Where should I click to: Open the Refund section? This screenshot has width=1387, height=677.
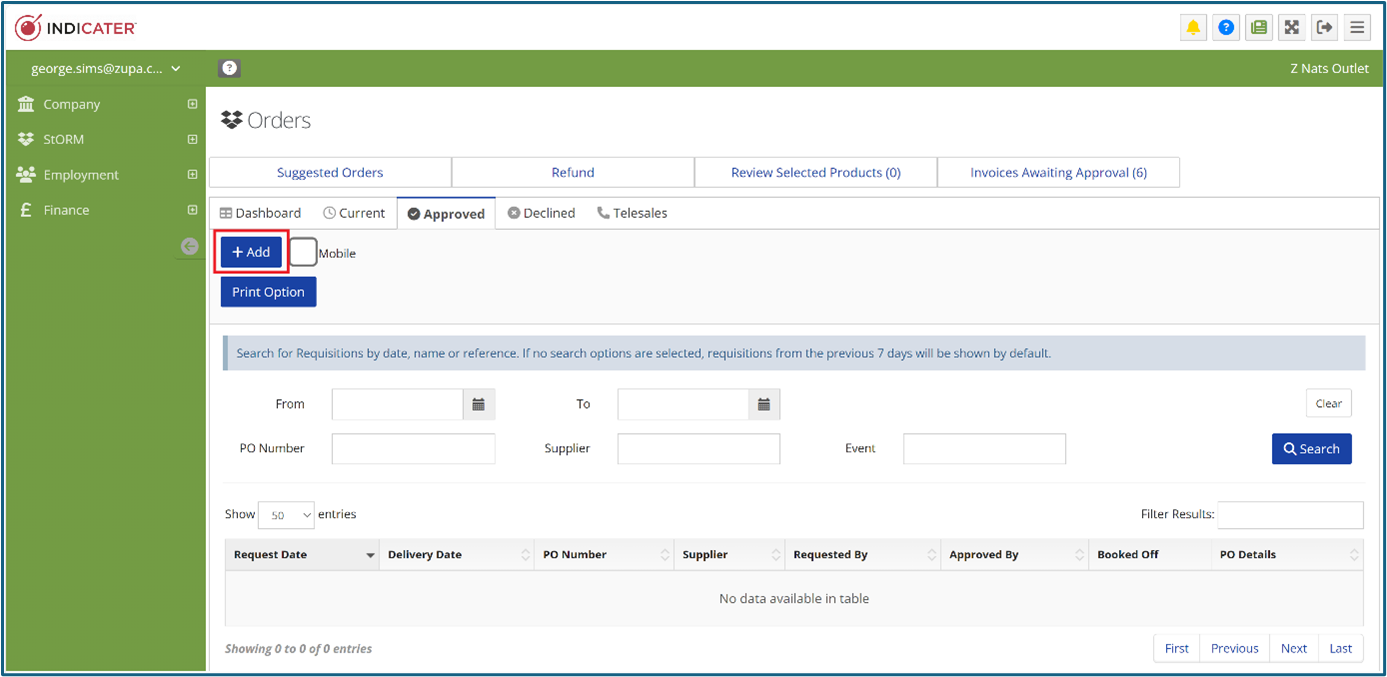(573, 172)
